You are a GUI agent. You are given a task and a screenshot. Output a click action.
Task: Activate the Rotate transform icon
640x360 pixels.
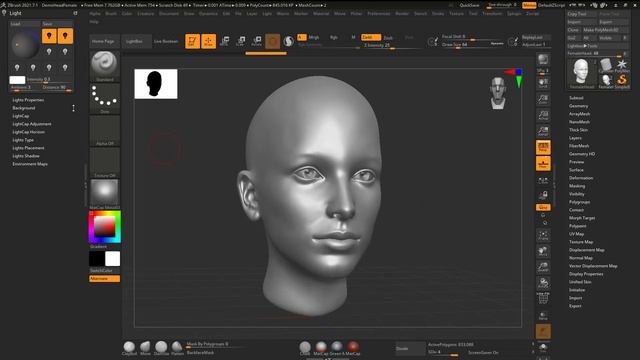(x=257, y=41)
